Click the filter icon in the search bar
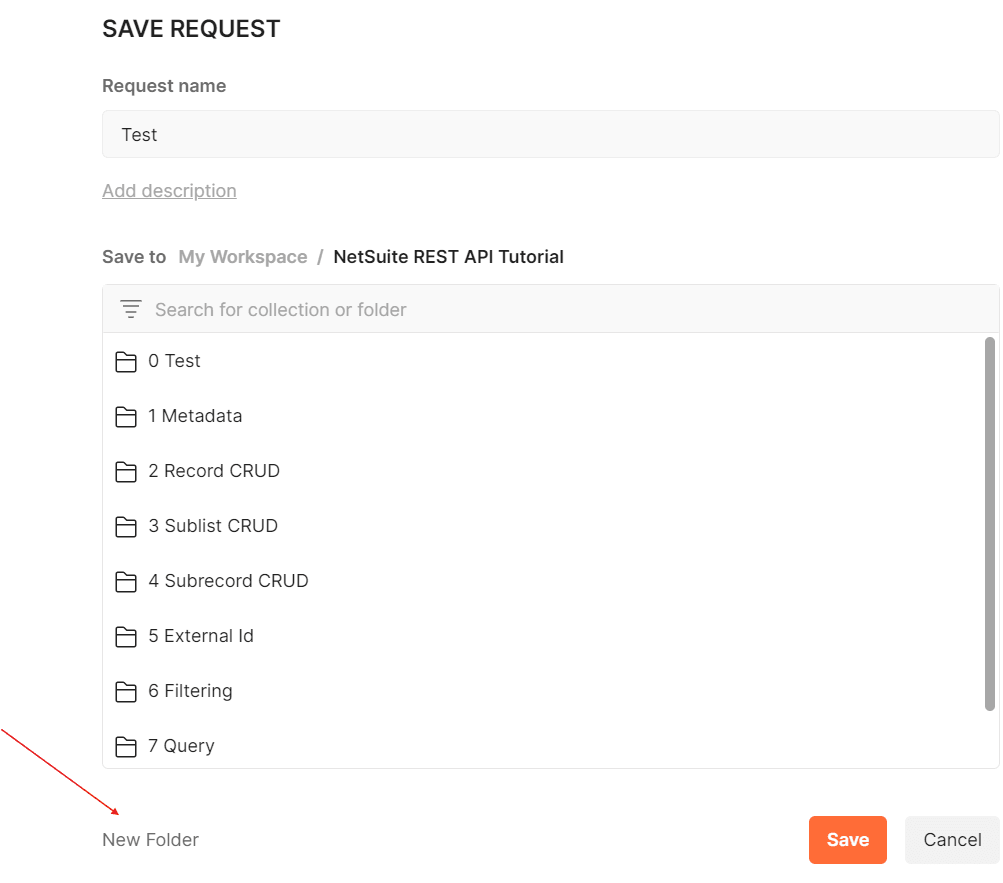 [130, 309]
